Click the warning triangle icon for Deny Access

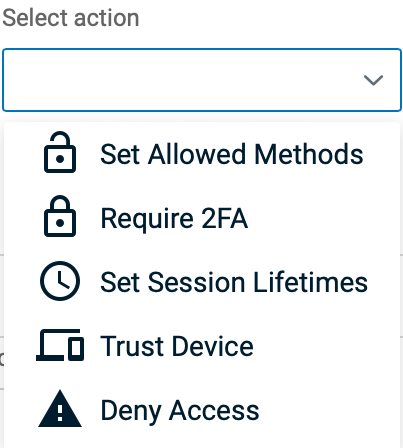pyautogui.click(x=60, y=408)
